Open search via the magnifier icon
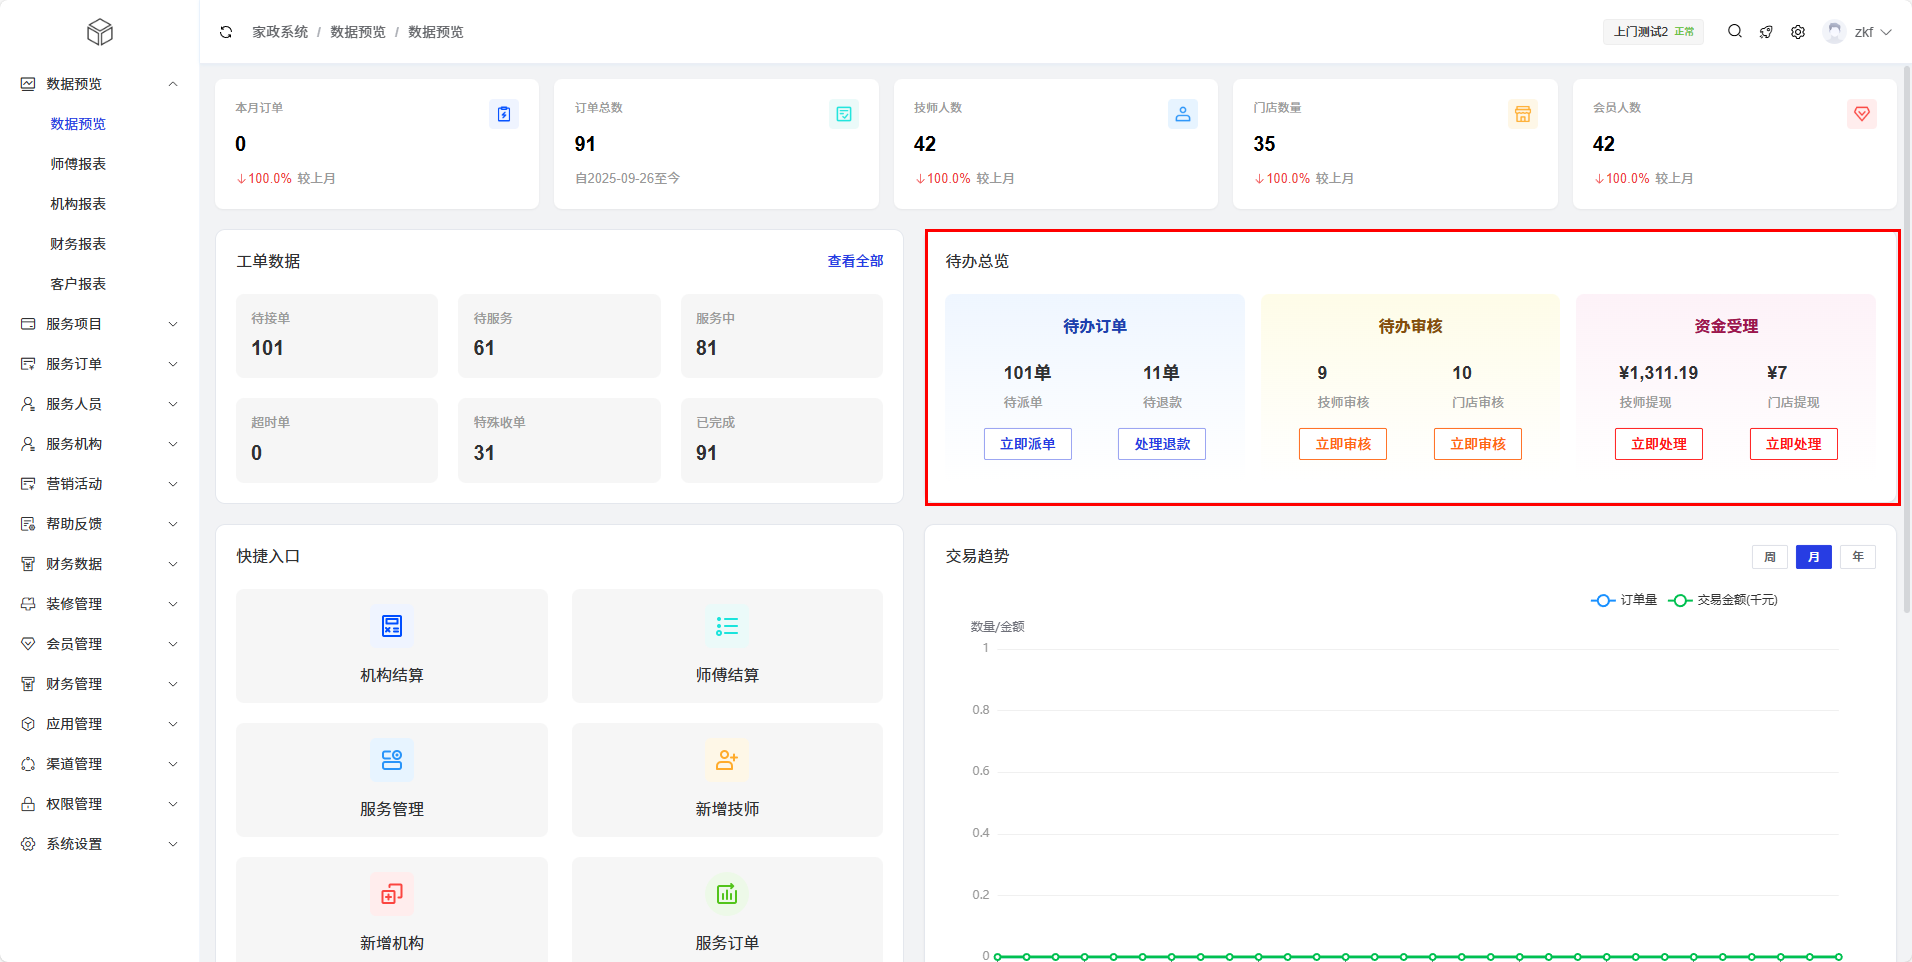The image size is (1912, 962). (1735, 32)
